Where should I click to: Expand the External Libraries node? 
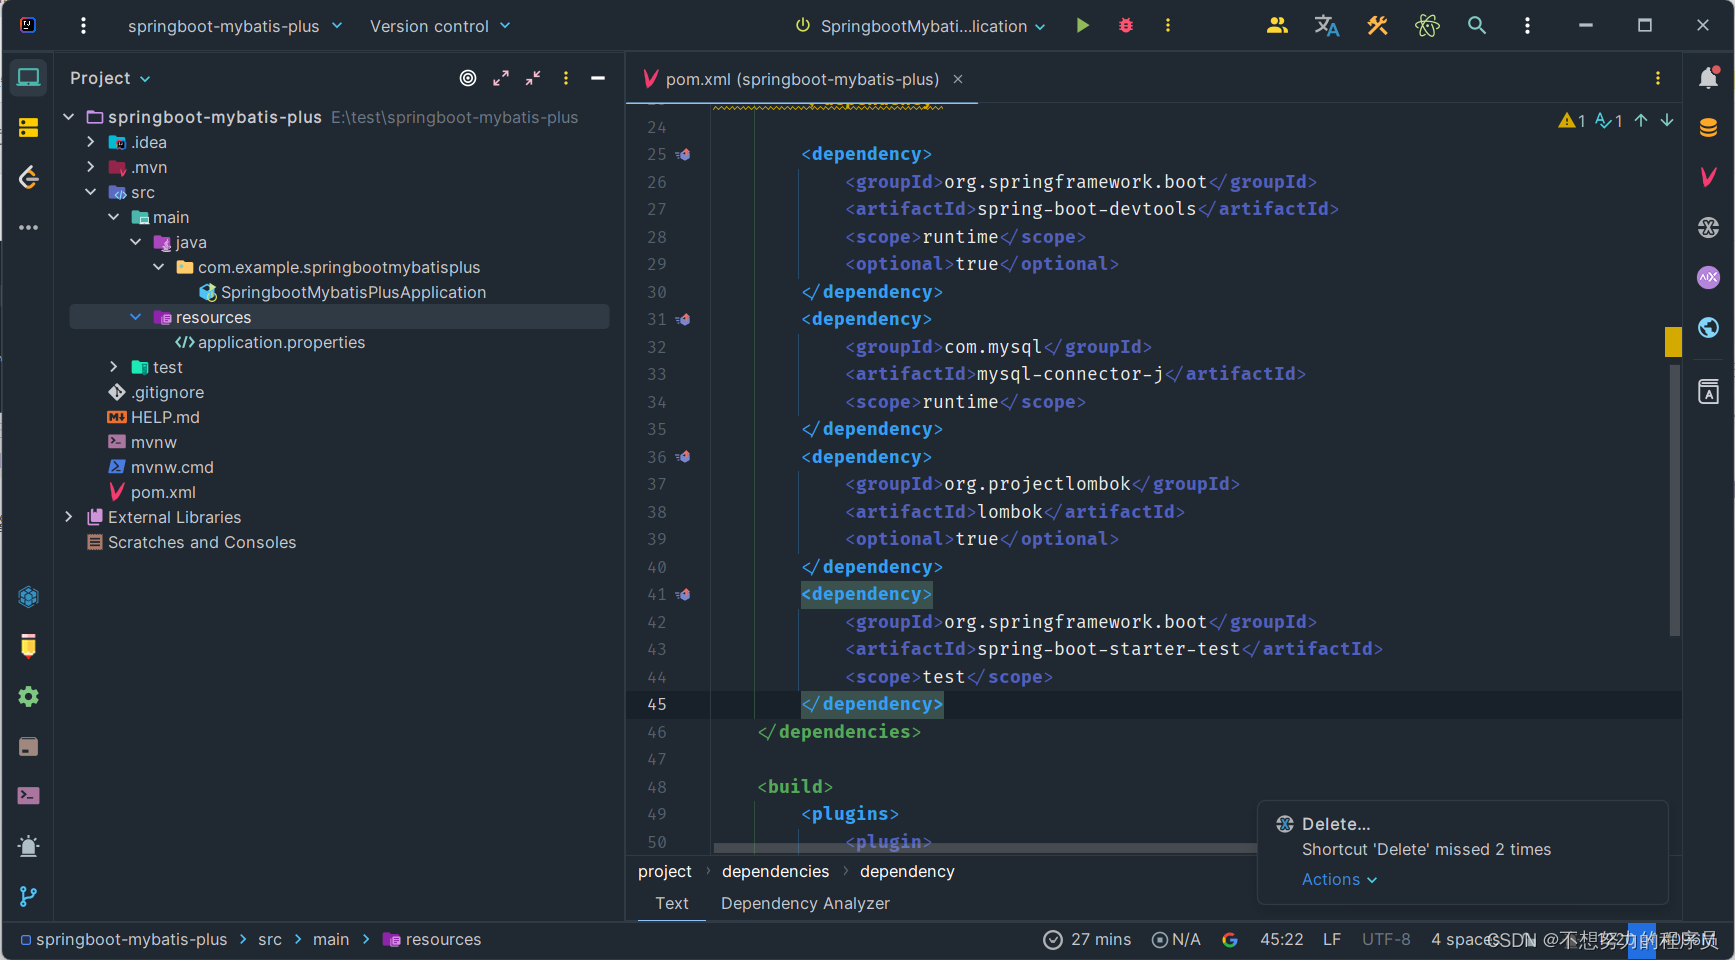click(68, 517)
